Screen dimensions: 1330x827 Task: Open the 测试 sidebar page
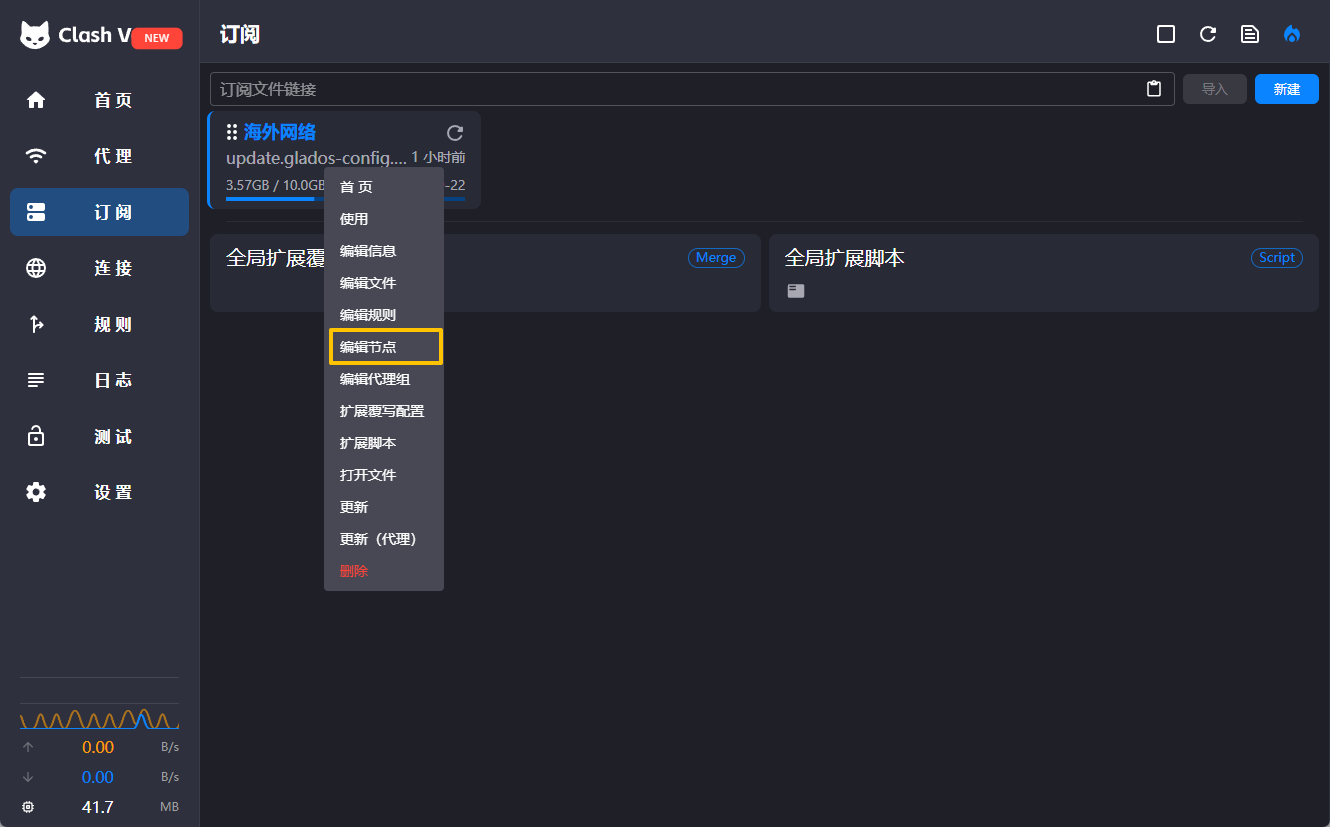coord(99,436)
